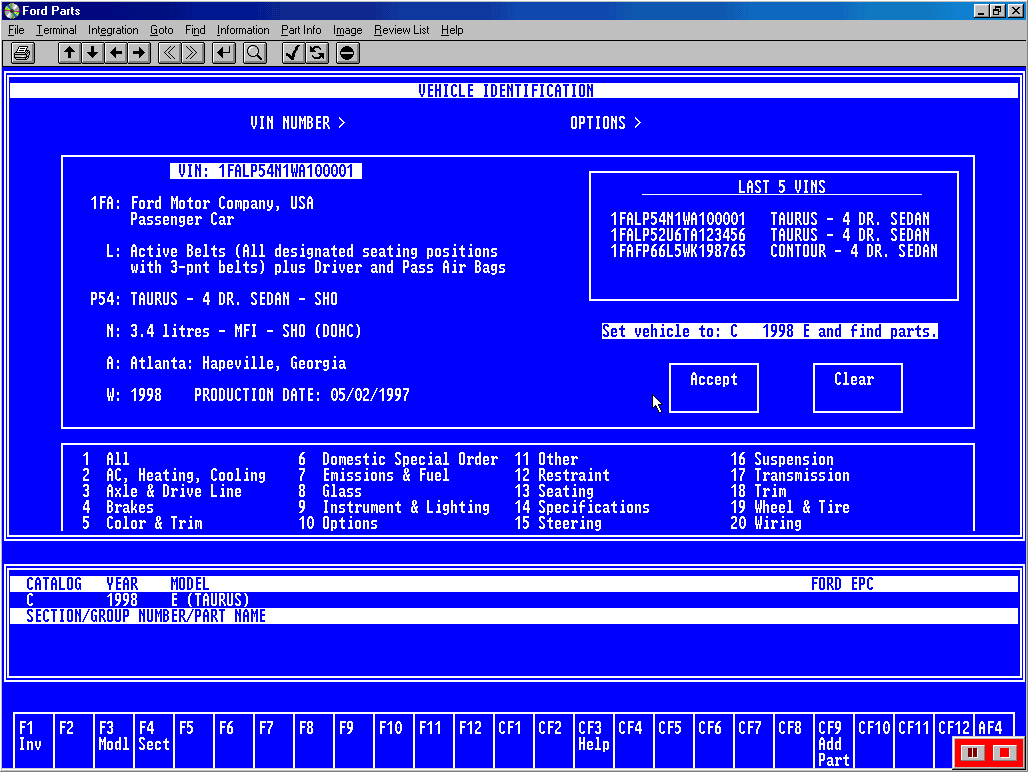This screenshot has height=772, width=1028.
Task: Choose category 12 Restraint
Action: pyautogui.click(x=562, y=475)
